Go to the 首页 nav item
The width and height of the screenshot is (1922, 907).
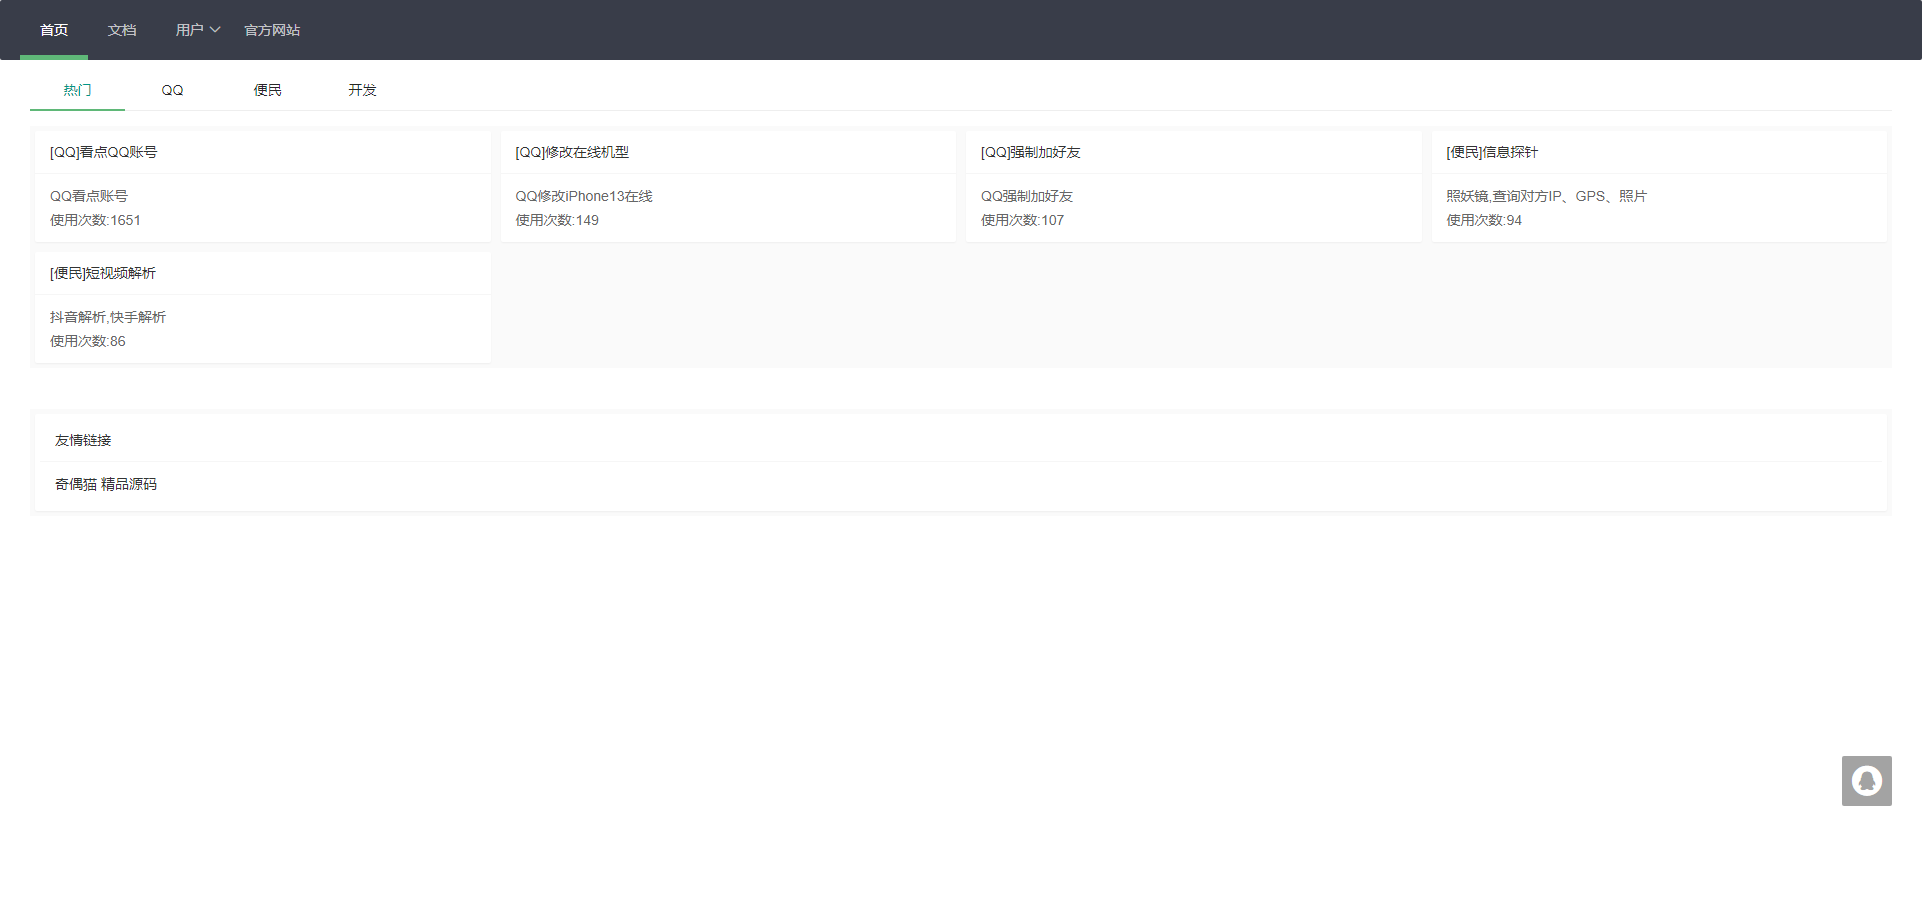(x=54, y=30)
